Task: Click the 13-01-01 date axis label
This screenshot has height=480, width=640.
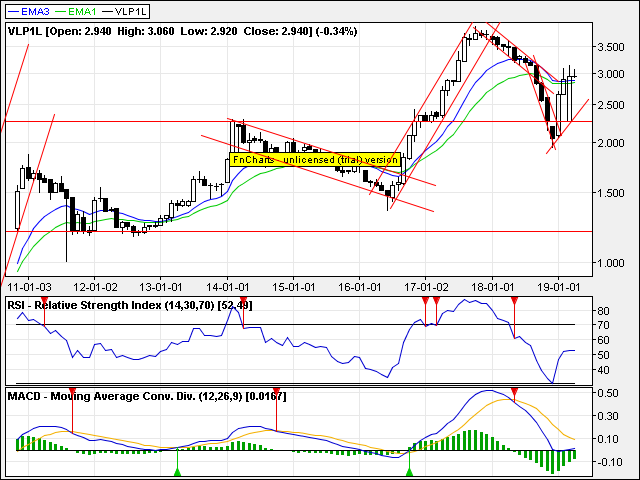Action: (x=160, y=287)
